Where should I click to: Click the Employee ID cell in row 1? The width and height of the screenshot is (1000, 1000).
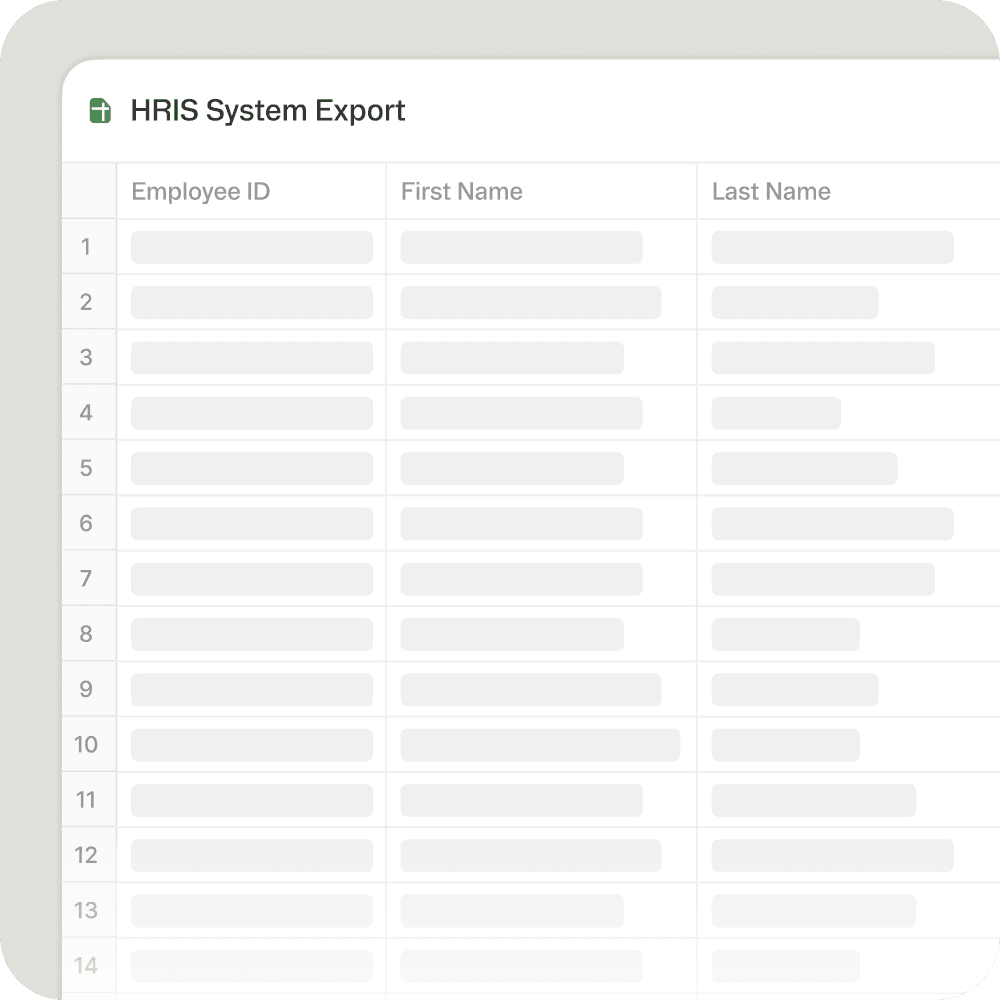pos(251,247)
